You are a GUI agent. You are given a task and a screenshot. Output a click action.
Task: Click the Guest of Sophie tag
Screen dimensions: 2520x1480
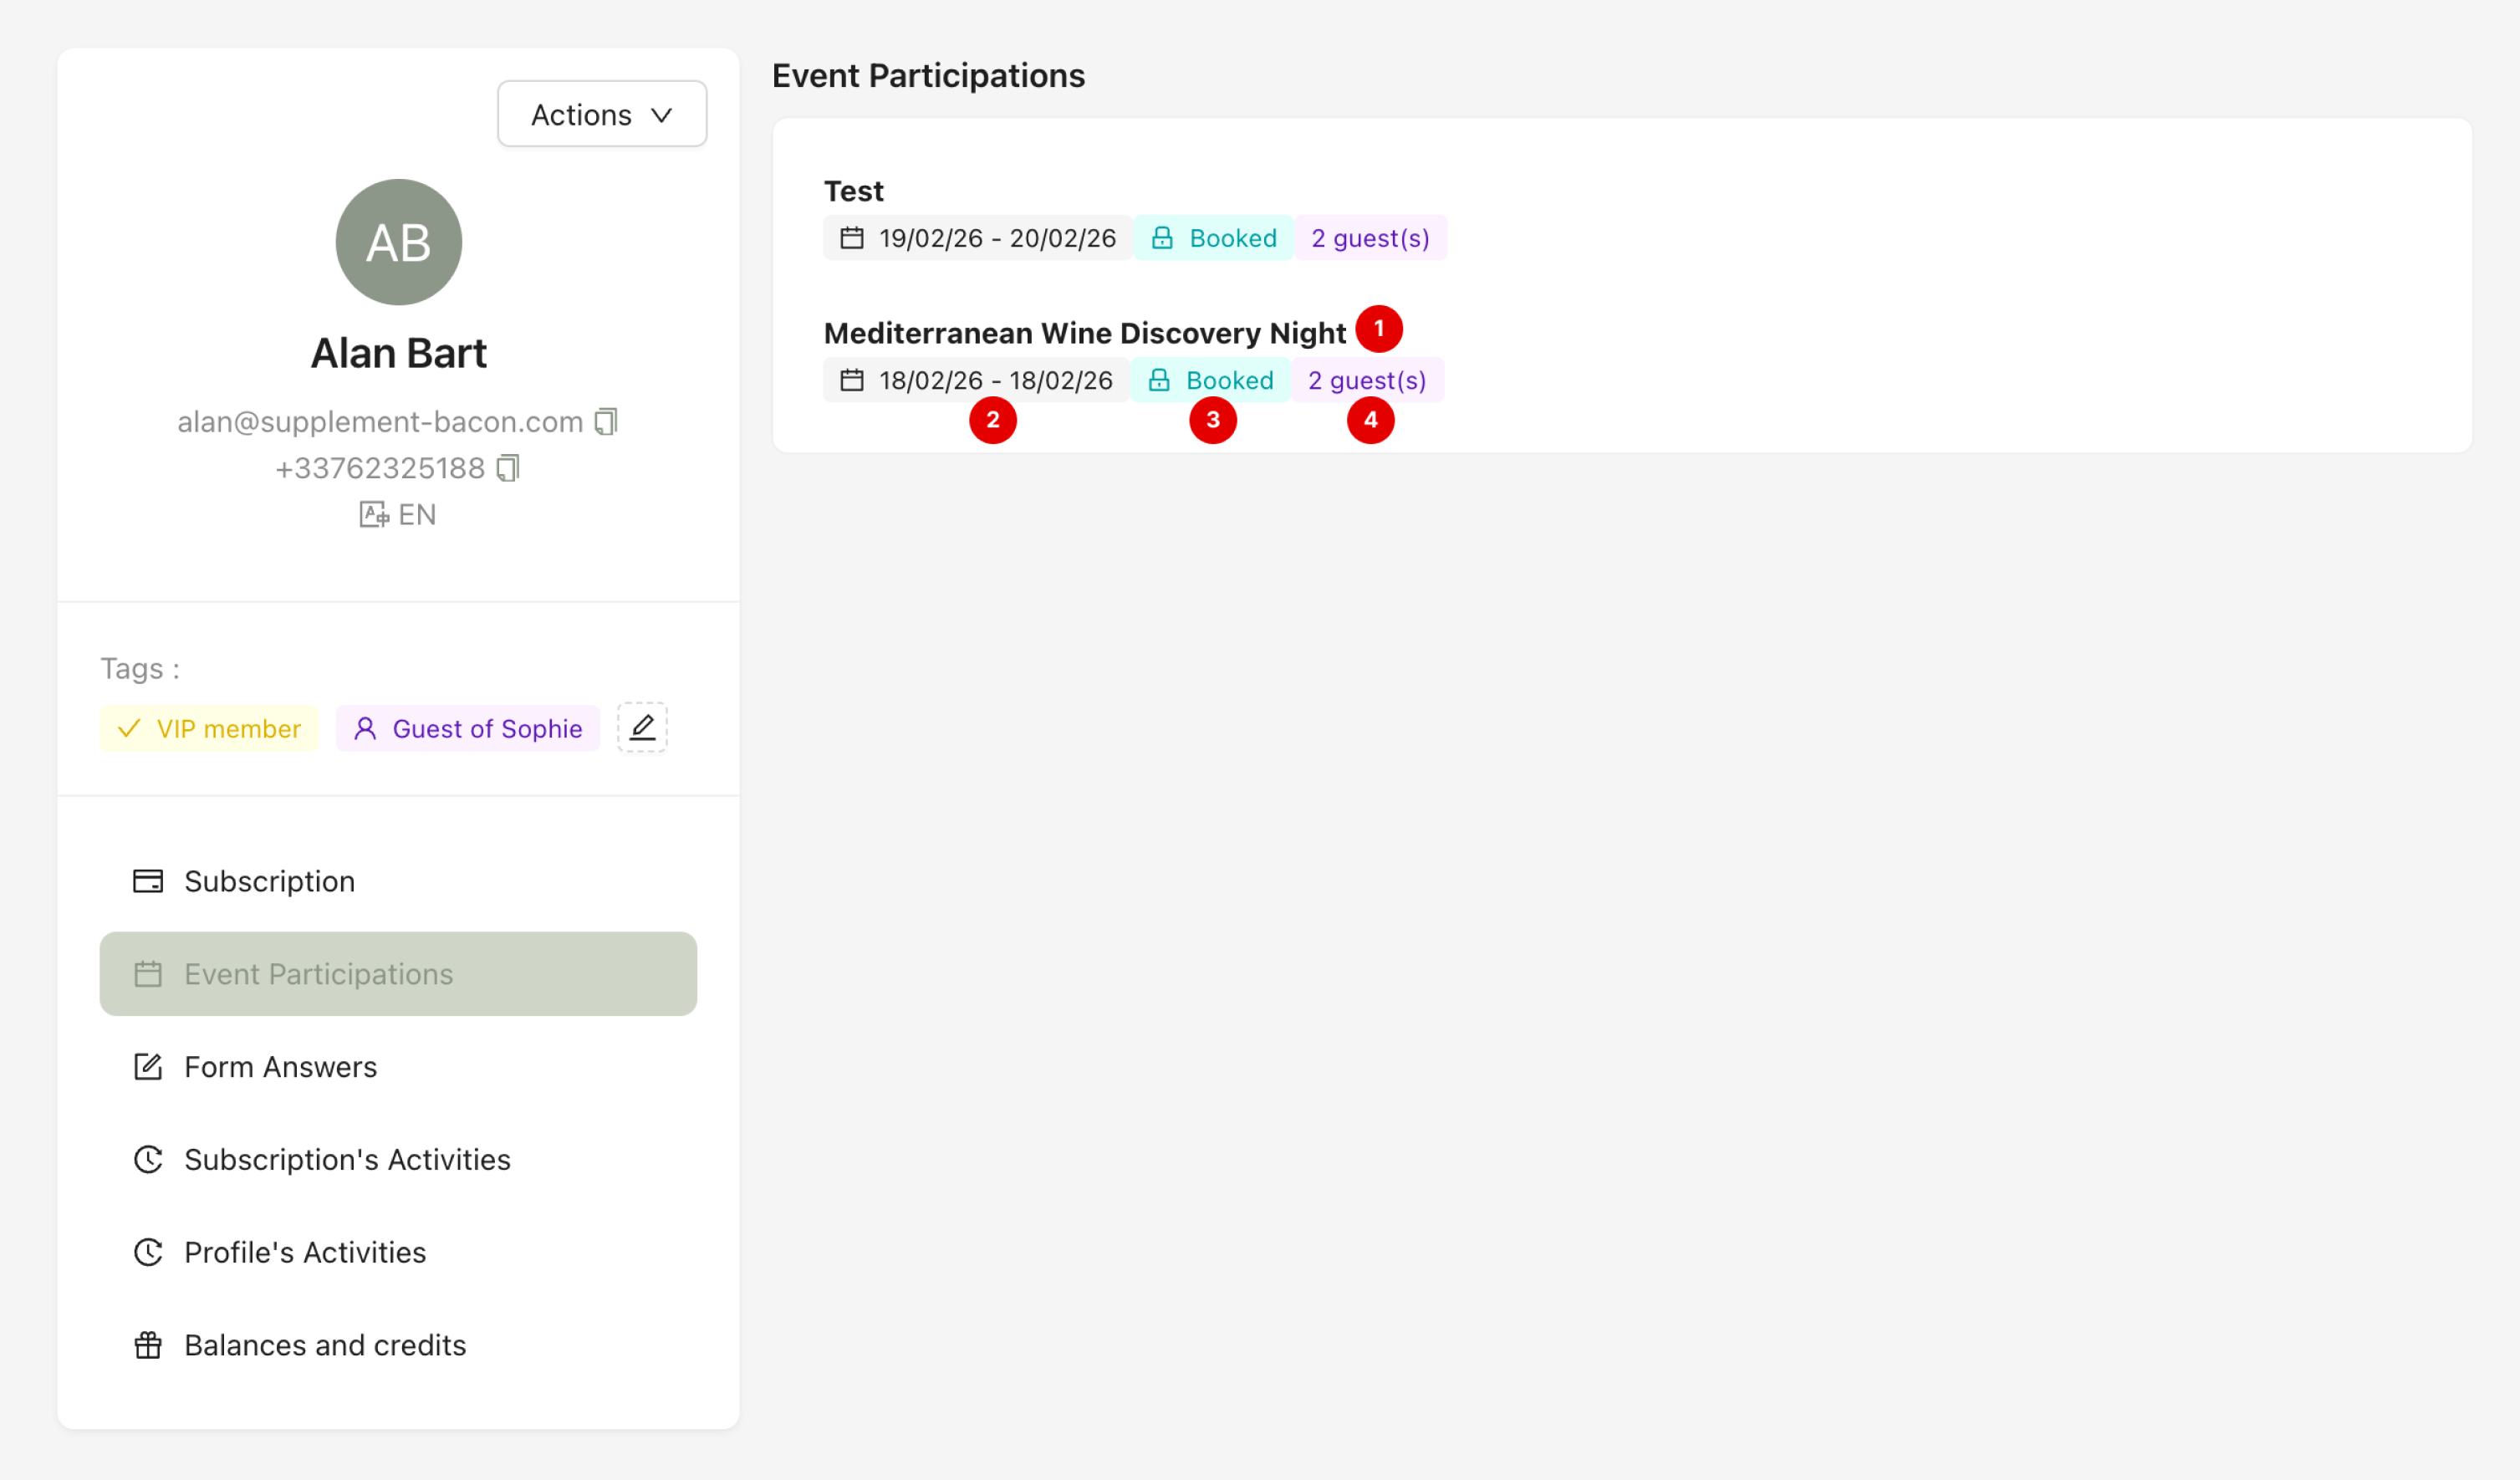[468, 728]
